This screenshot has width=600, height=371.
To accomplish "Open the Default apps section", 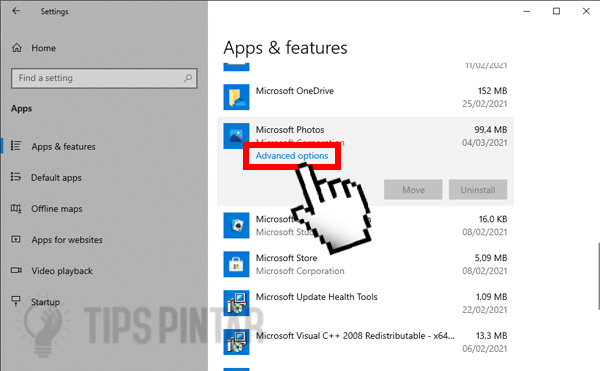I will pos(56,178).
